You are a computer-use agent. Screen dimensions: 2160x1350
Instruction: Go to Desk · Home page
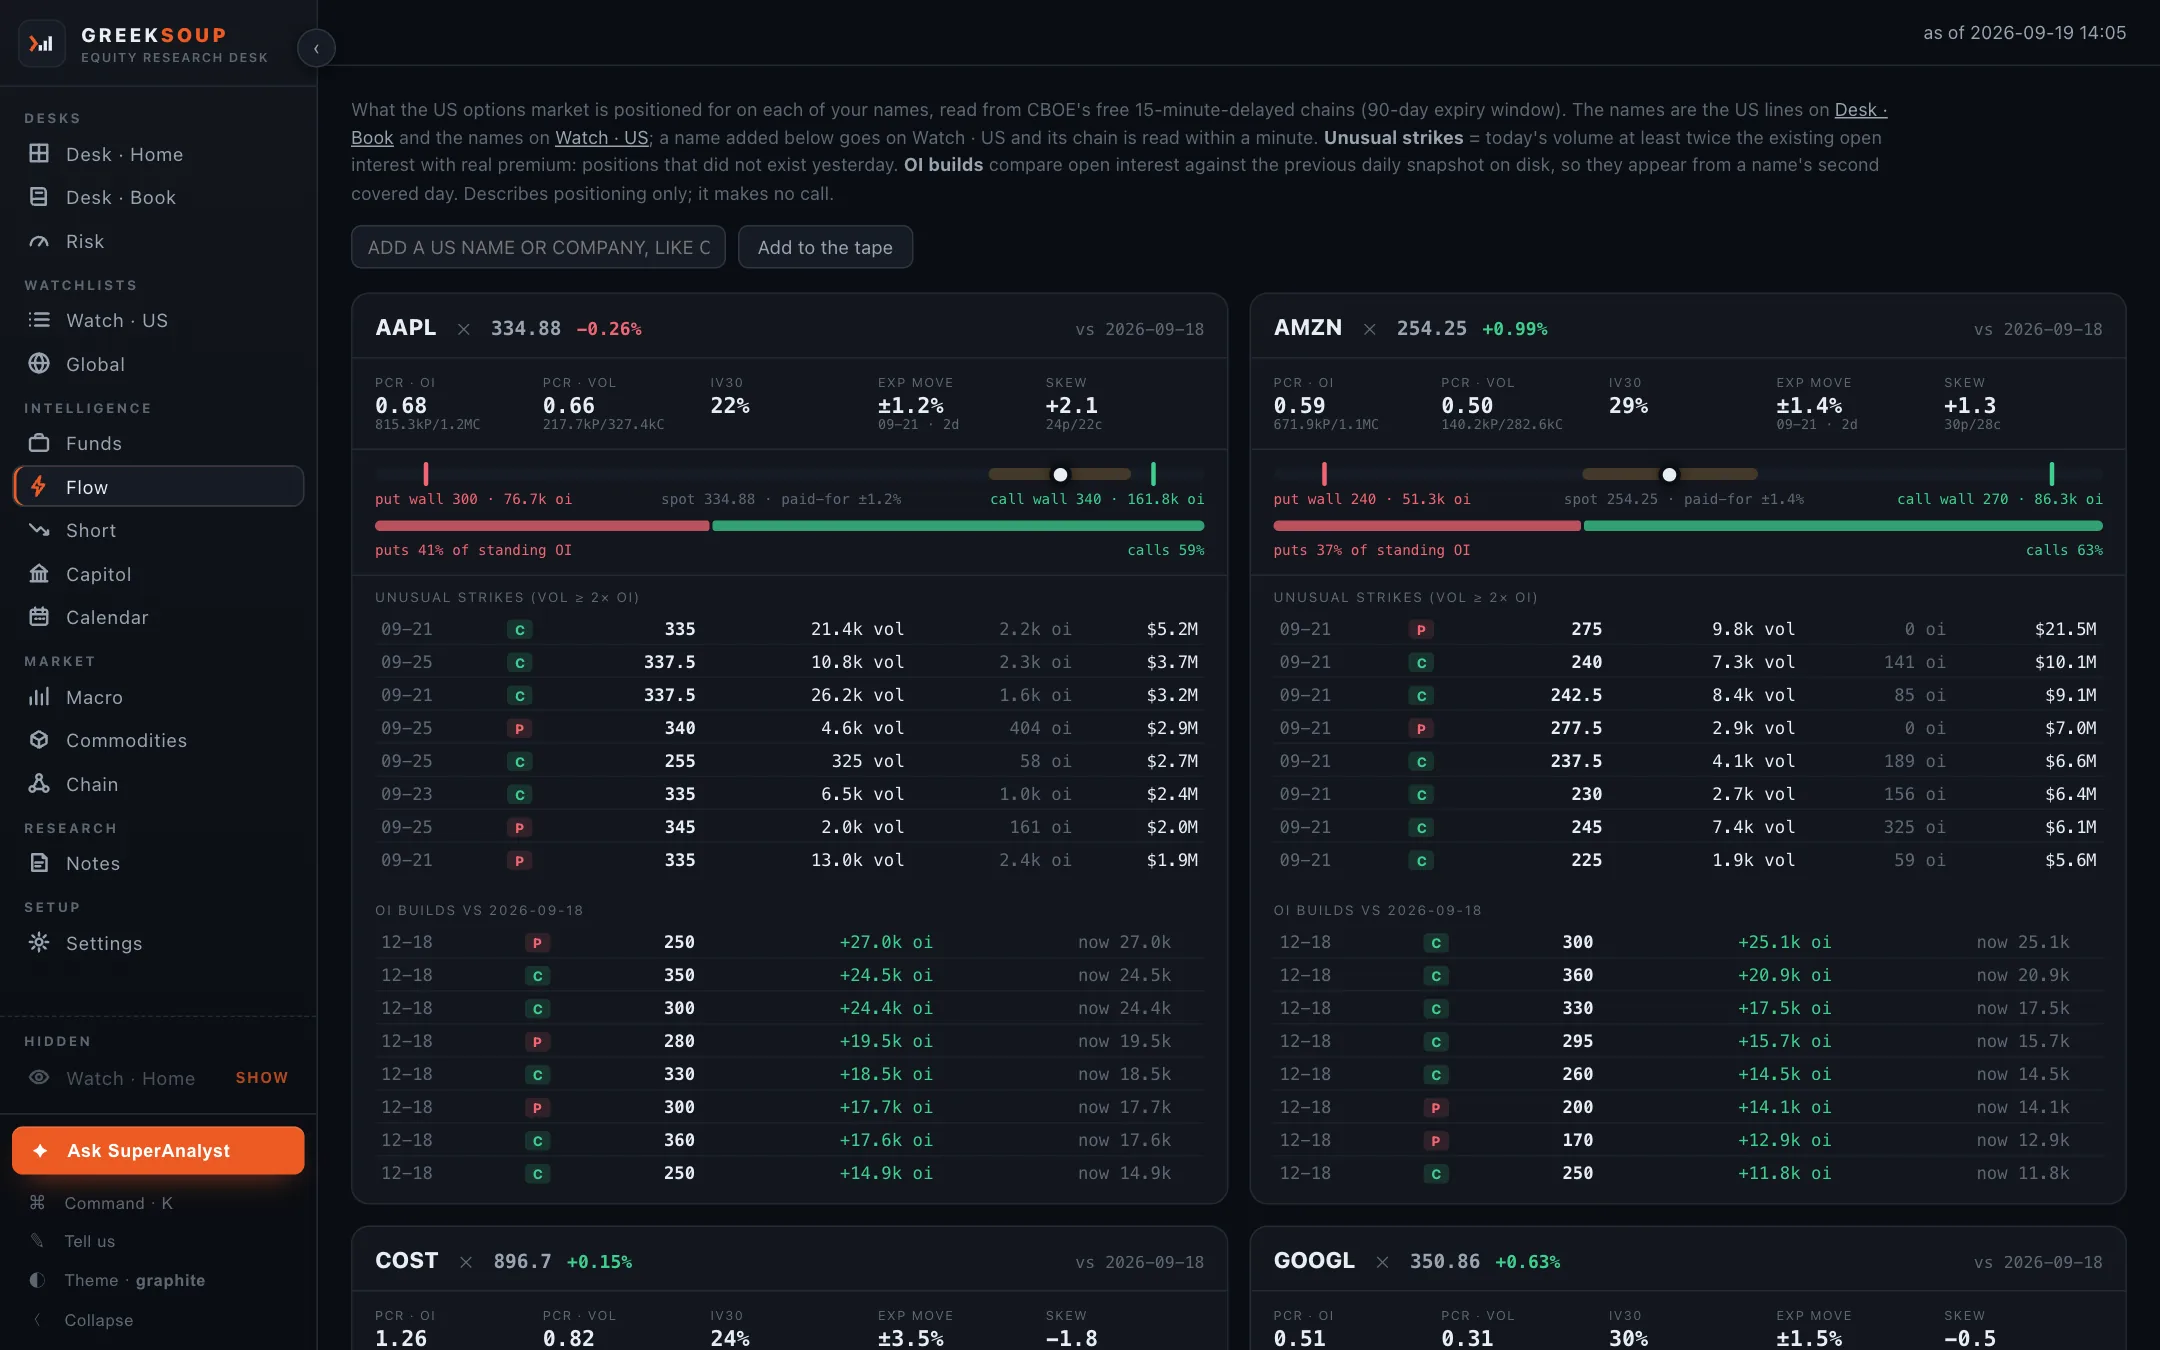coord(158,154)
